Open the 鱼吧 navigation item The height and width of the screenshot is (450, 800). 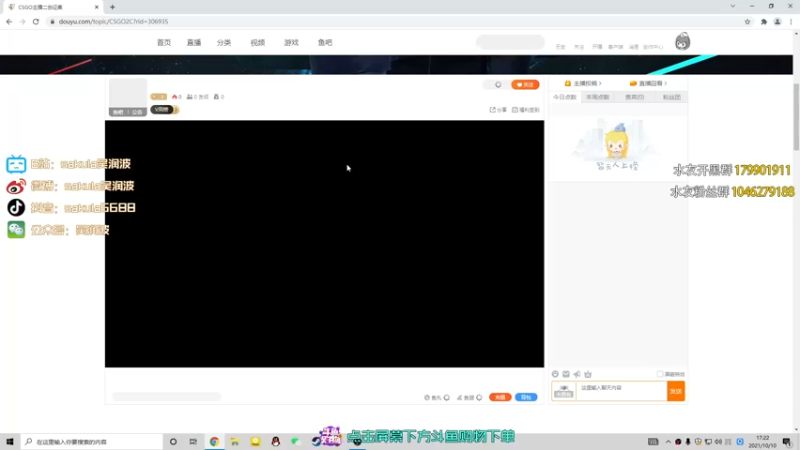pyautogui.click(x=325, y=42)
